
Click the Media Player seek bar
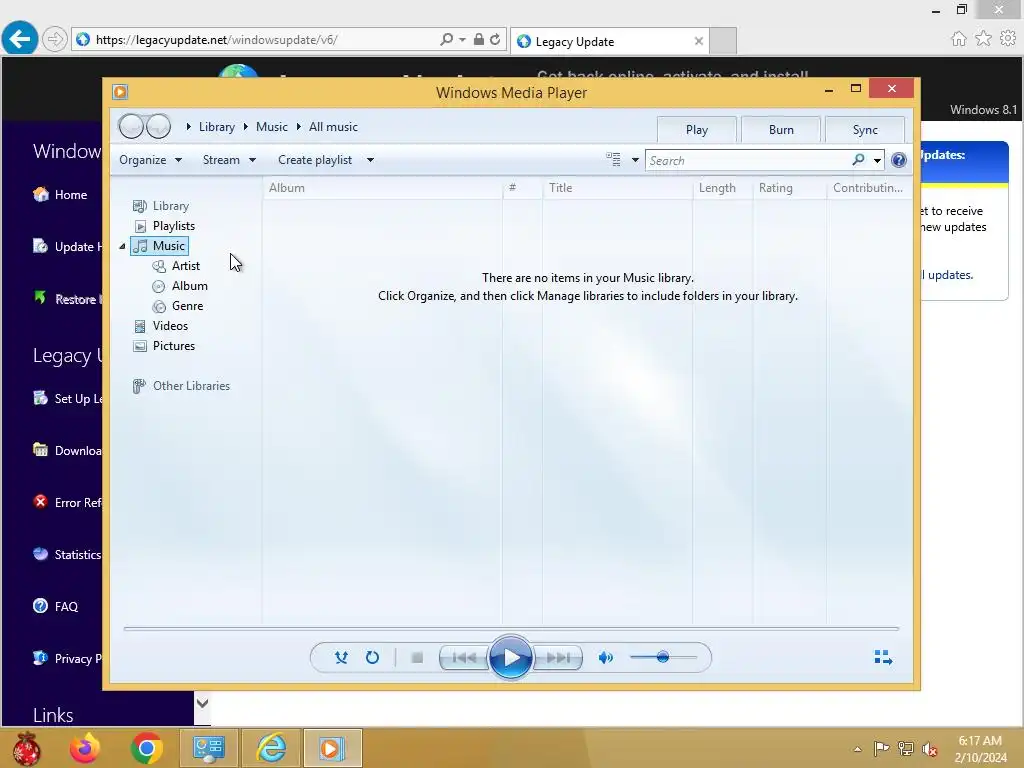click(511, 628)
